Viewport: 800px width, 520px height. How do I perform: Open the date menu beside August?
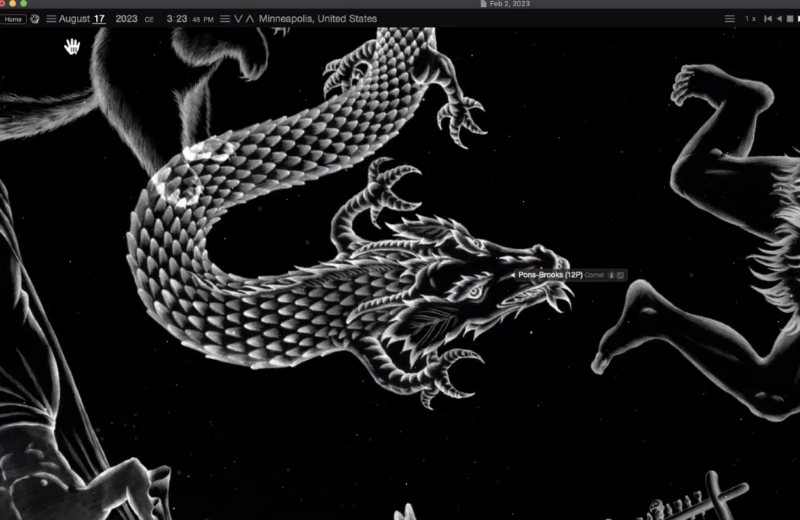[x=51, y=19]
